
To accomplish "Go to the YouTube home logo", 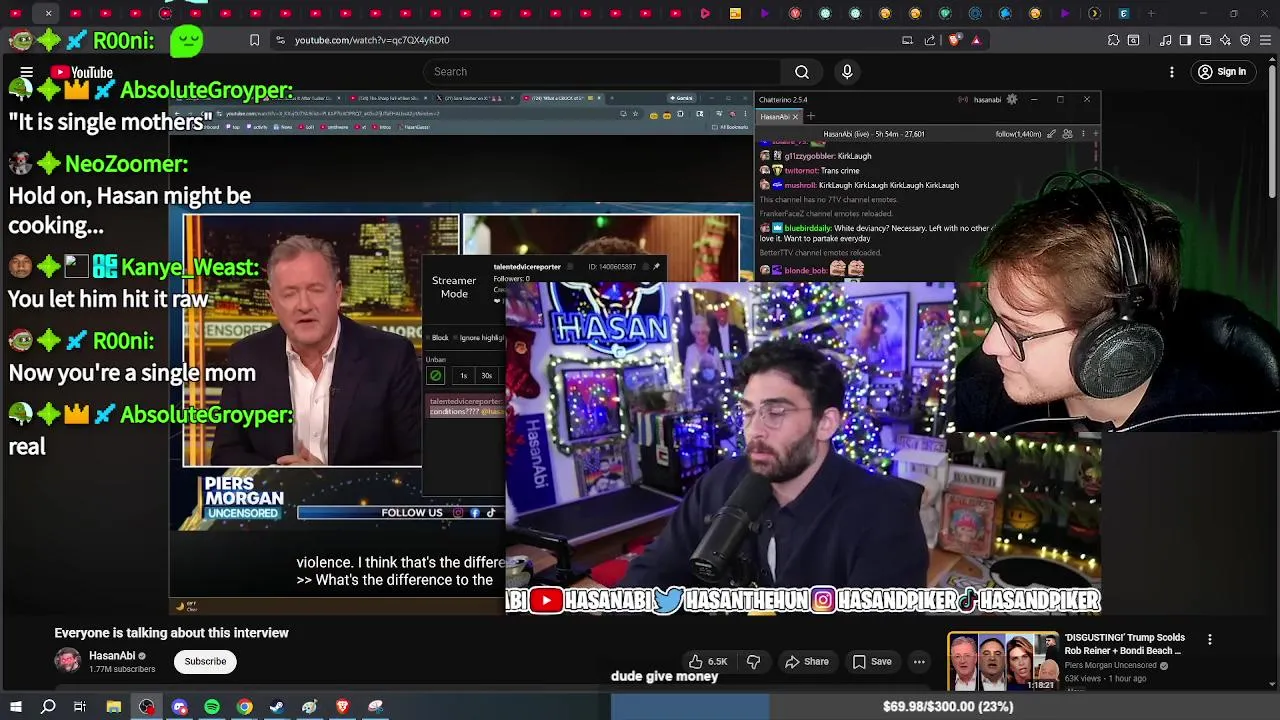I will pyautogui.click(x=82, y=72).
